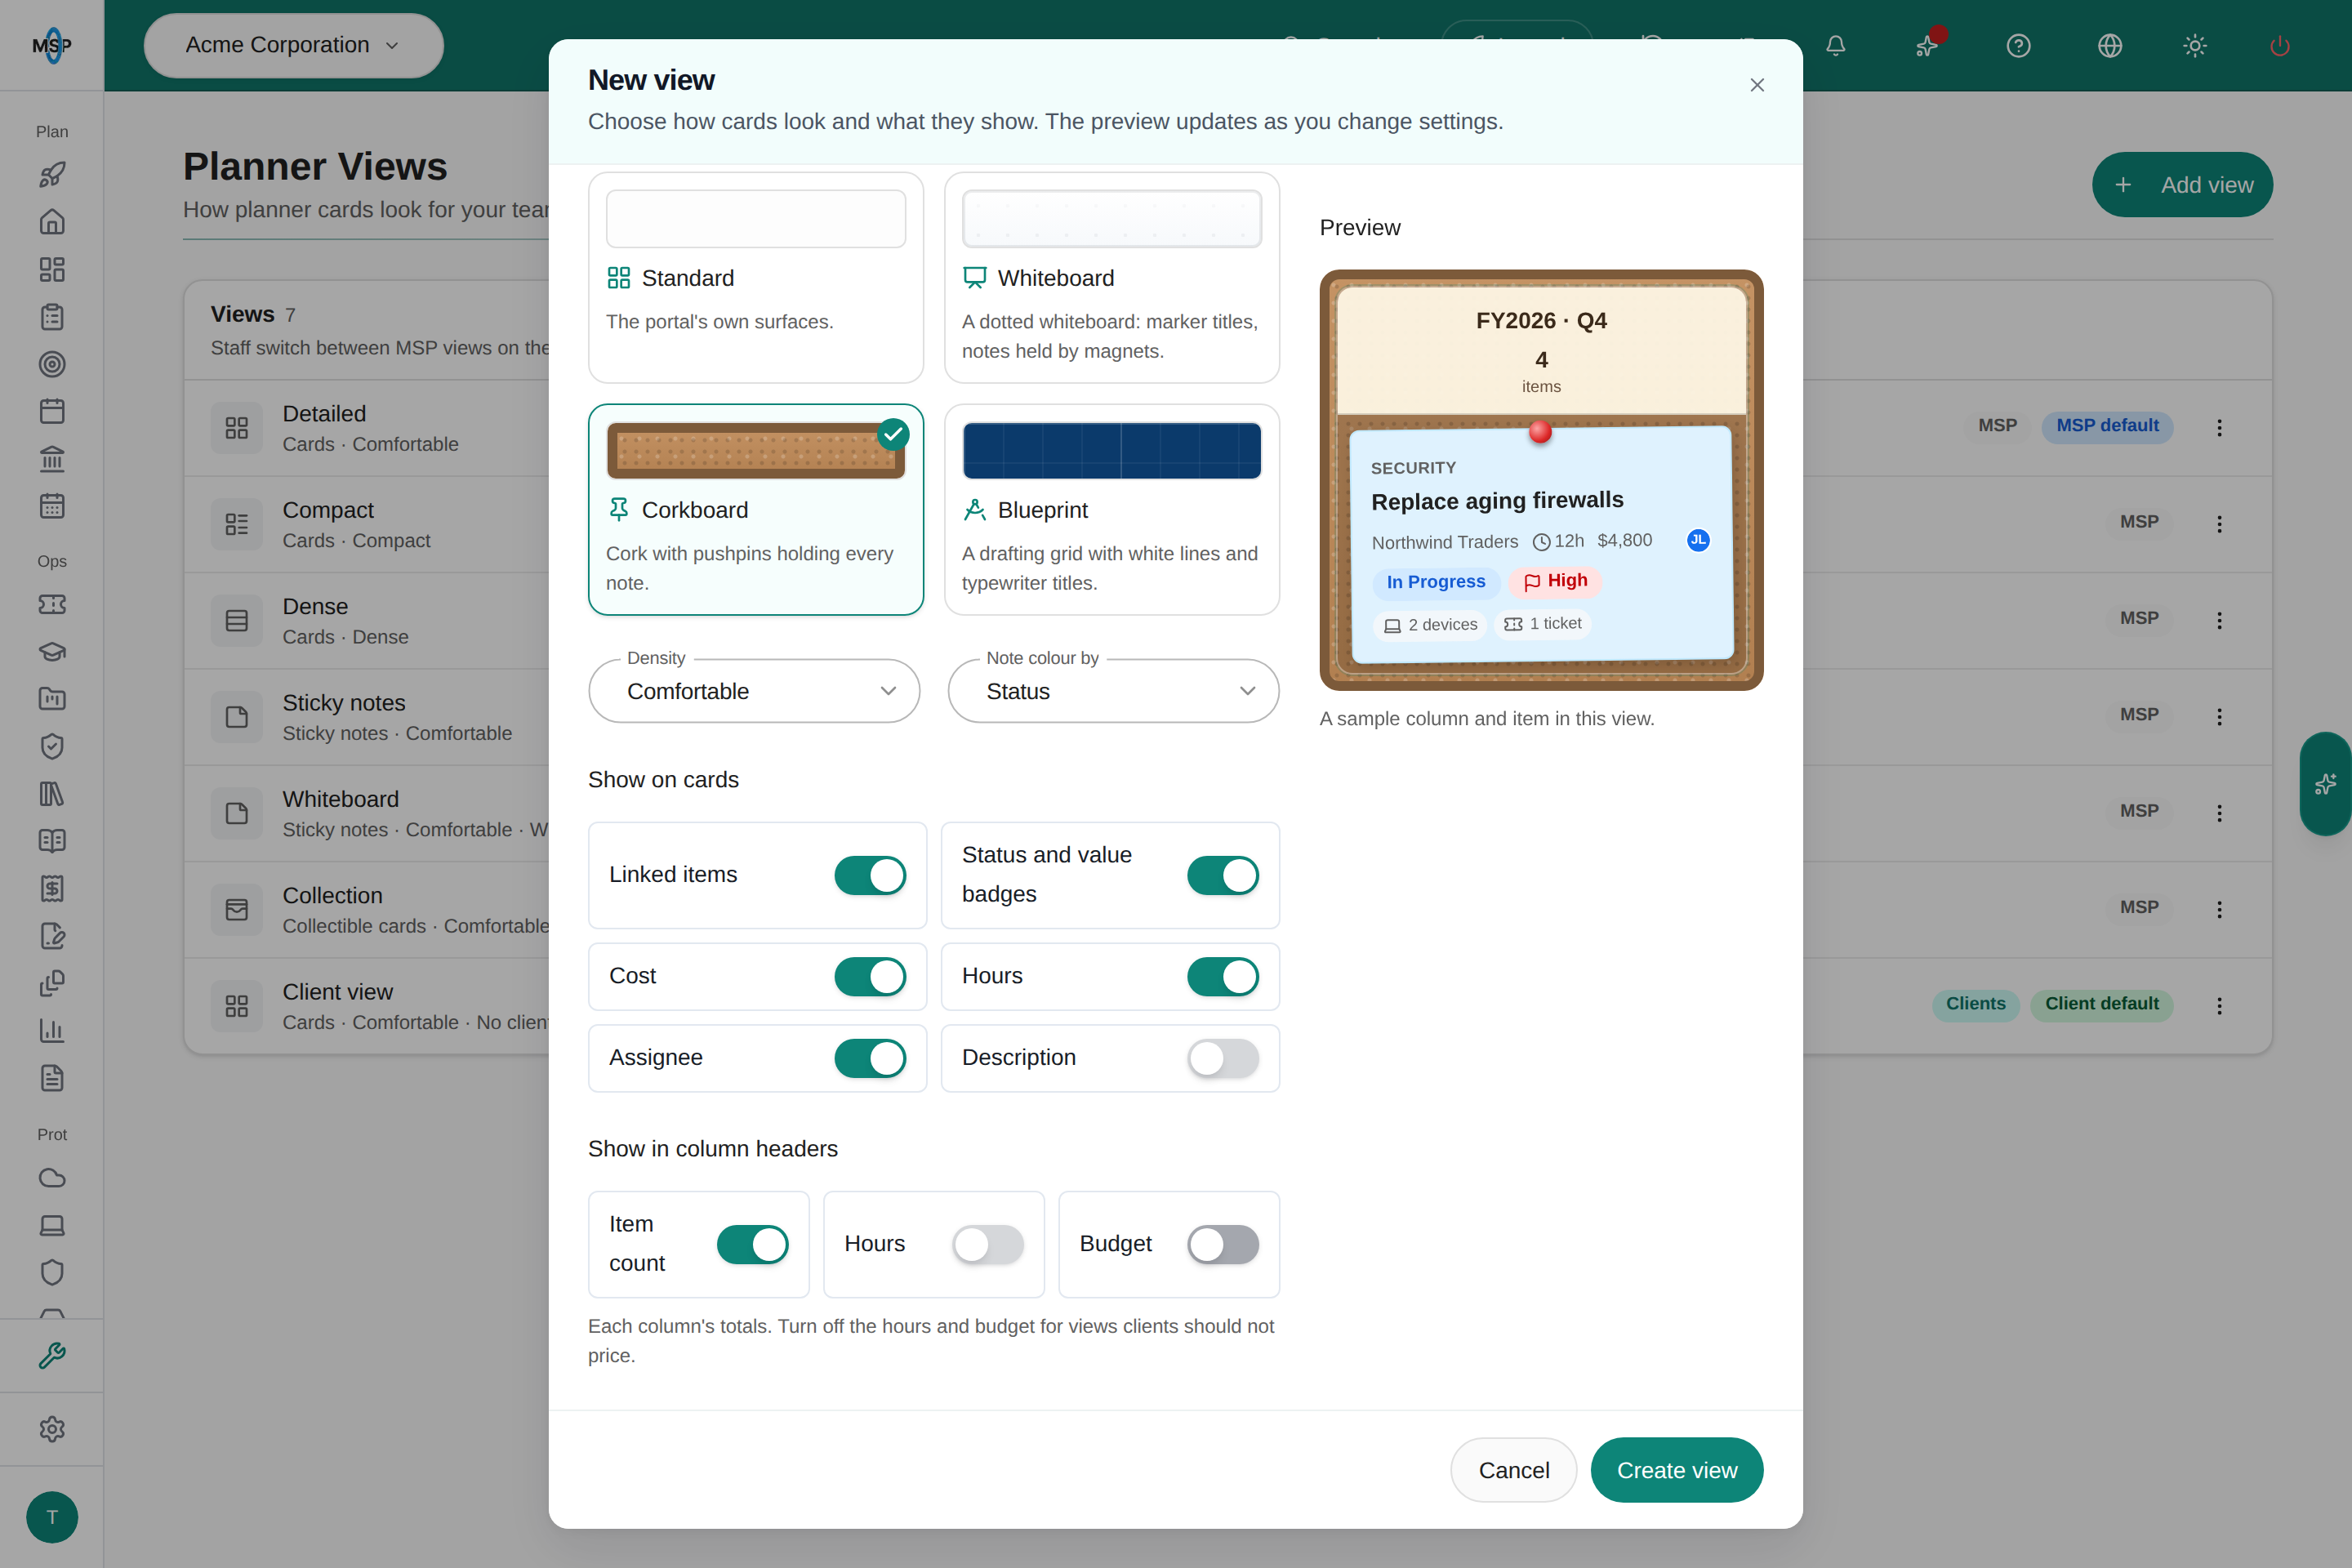Open the floating sparkle assistant tab
This screenshot has height=1568, width=2352.
2326,784
